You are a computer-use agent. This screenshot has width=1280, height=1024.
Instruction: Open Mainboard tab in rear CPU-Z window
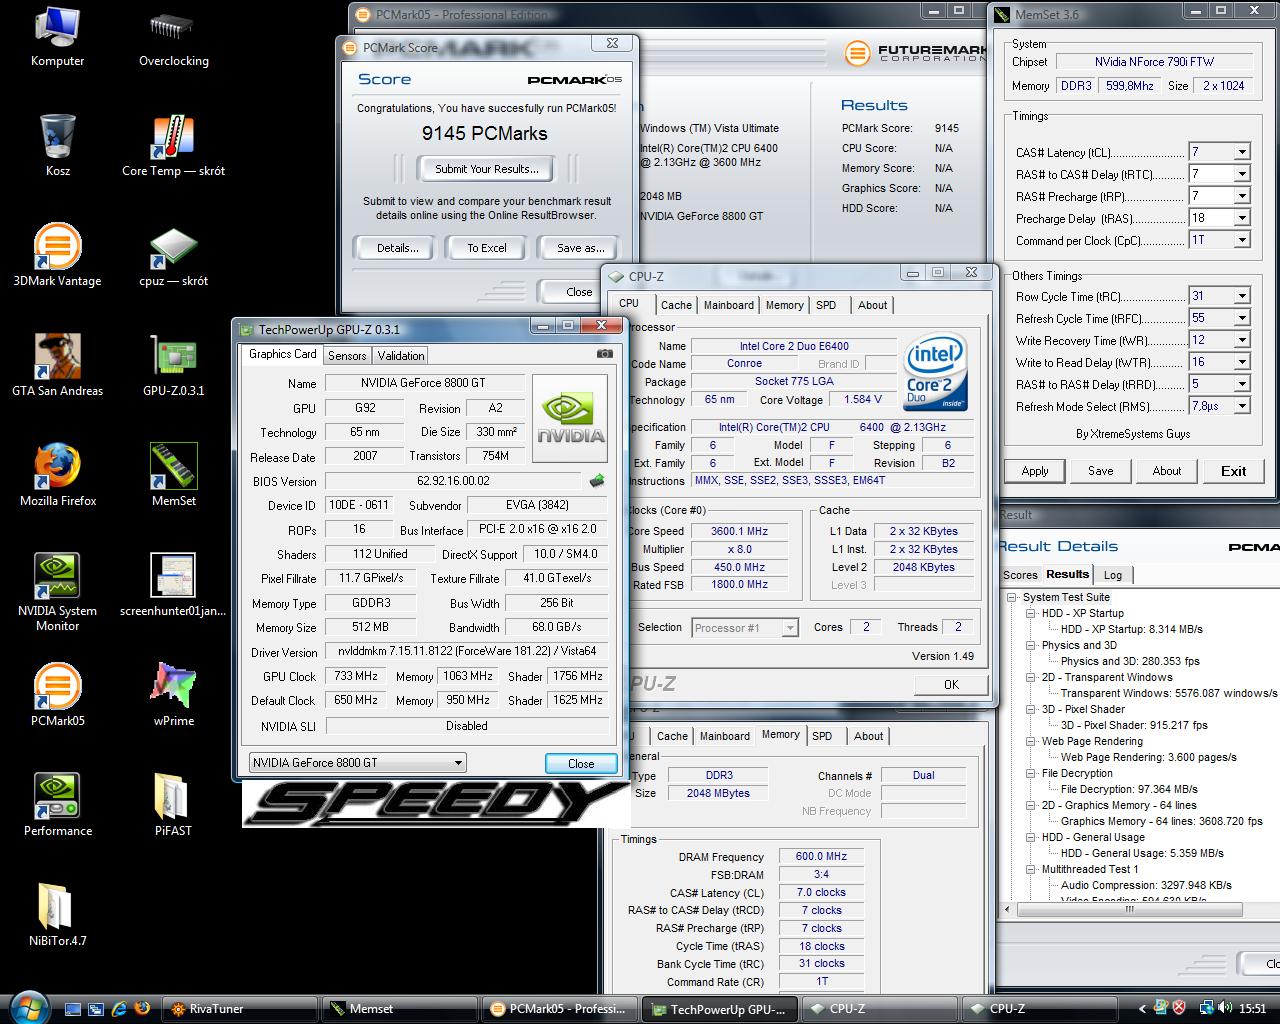[725, 736]
